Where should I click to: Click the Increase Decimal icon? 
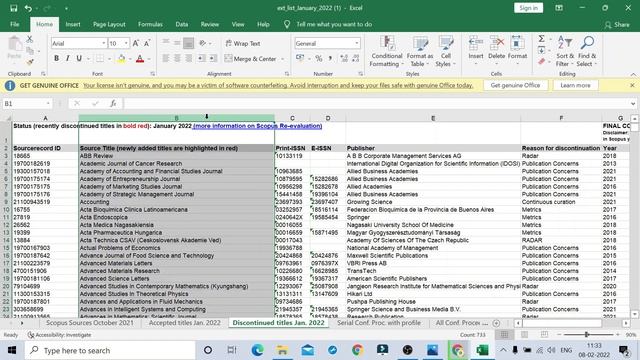[x=344, y=59]
